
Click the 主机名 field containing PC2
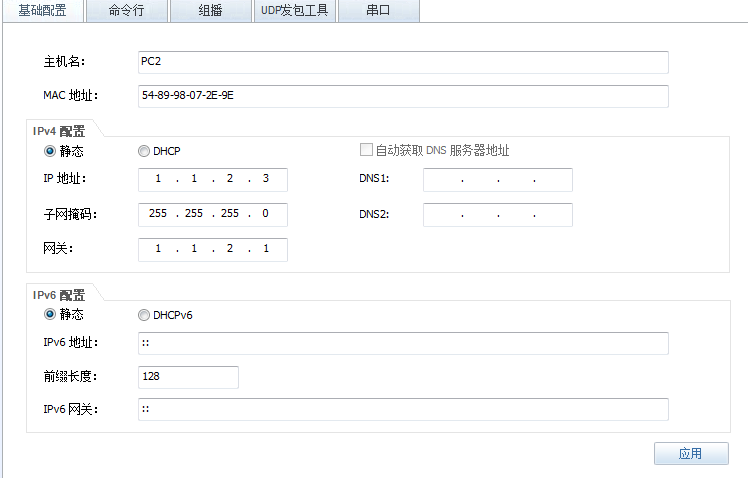pos(403,62)
